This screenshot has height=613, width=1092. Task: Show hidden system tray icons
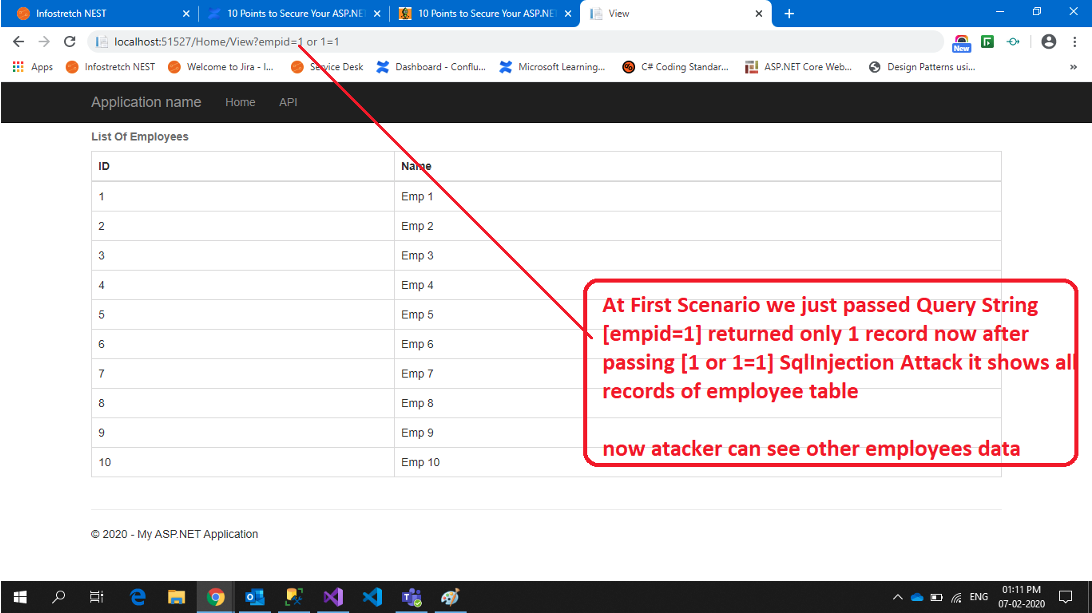897,597
